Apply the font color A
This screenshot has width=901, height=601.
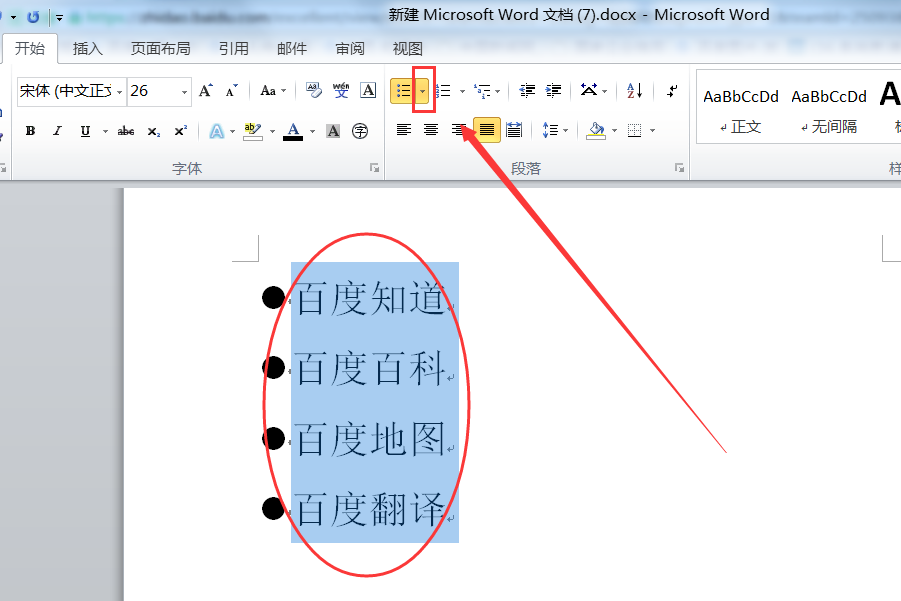(x=293, y=131)
